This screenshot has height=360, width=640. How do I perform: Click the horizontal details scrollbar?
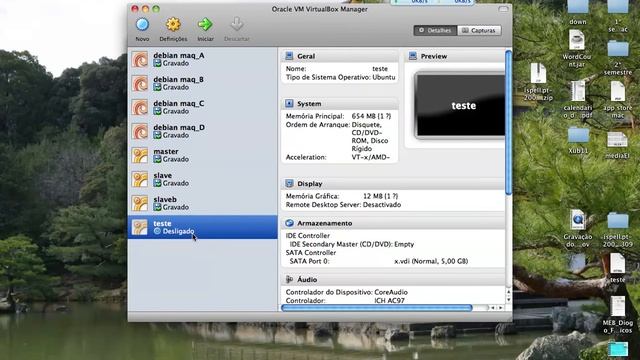377,308
